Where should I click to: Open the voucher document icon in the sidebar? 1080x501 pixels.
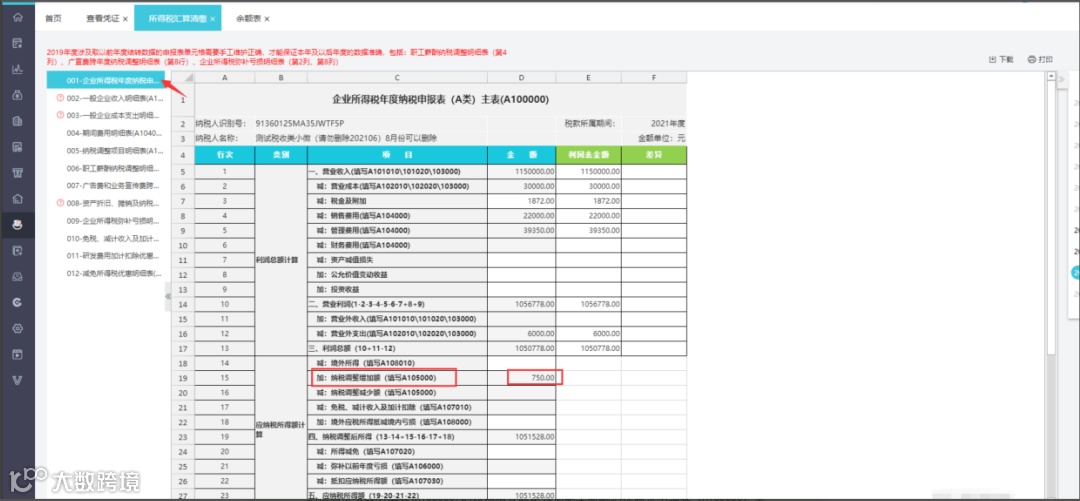point(18,43)
